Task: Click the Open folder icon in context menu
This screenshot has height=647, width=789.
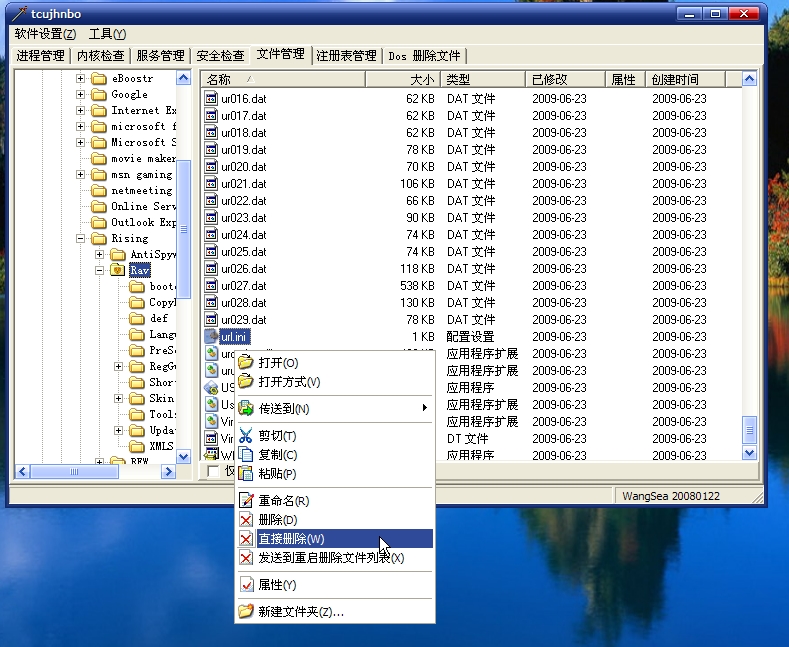Action: [246, 362]
